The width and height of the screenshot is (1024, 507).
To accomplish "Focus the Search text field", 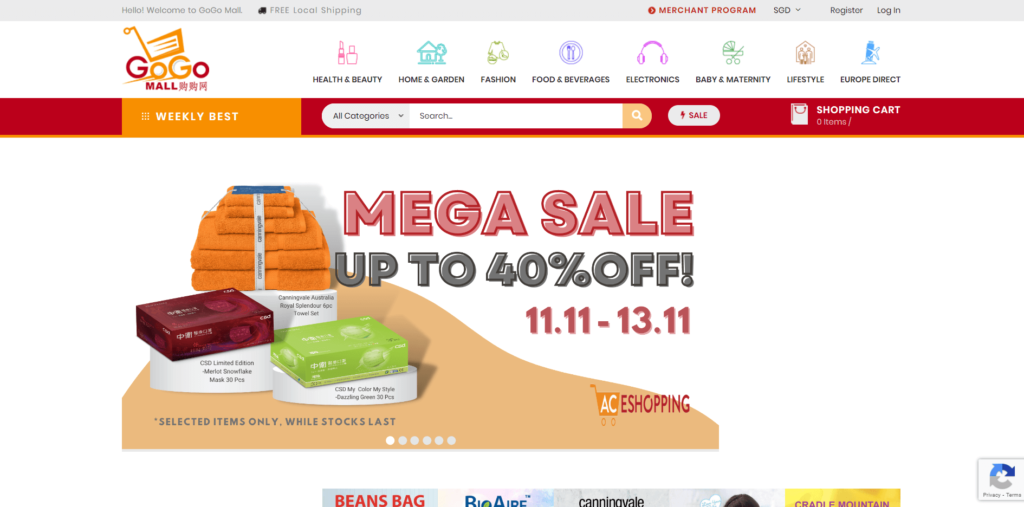I will pos(516,116).
